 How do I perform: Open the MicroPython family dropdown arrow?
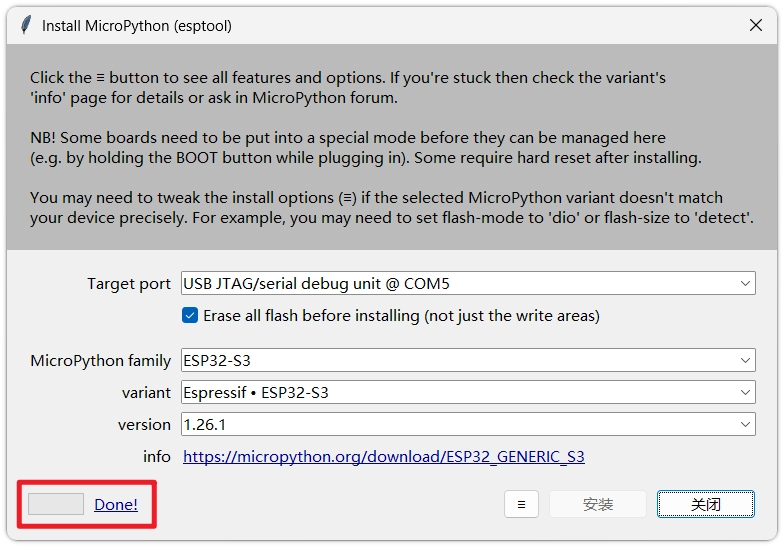(746, 360)
